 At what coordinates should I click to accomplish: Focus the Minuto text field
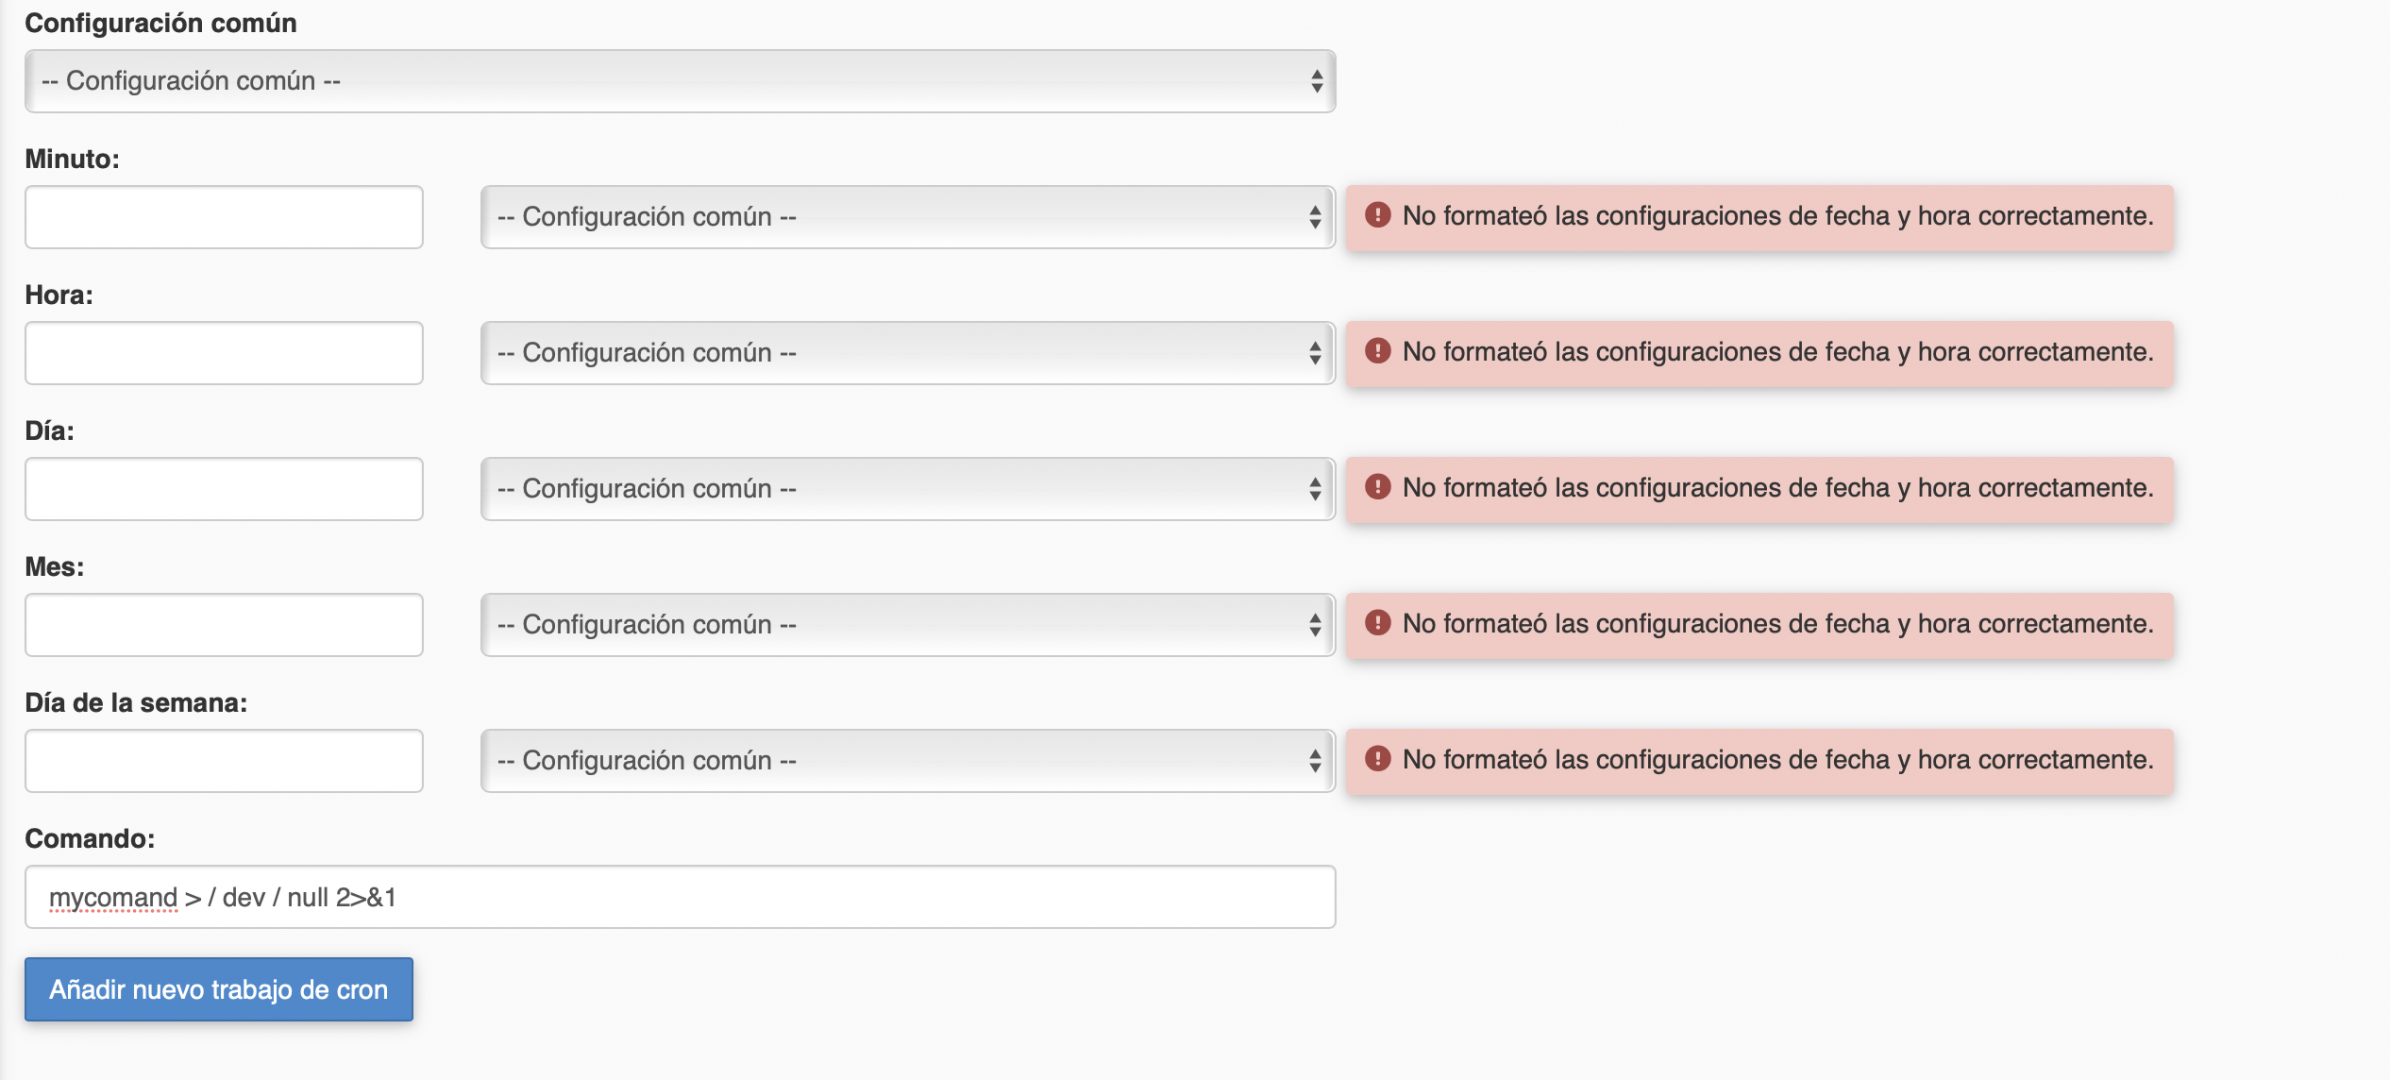[224, 217]
